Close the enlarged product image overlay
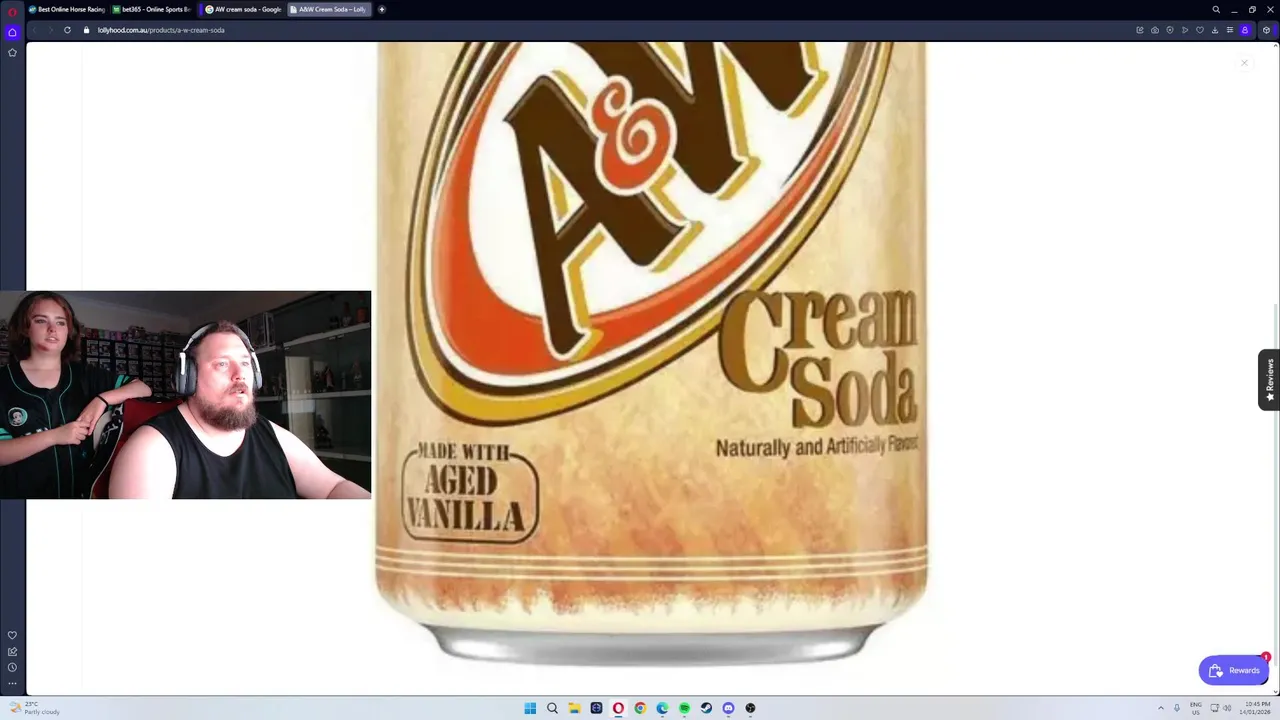1280x720 pixels. click(x=1244, y=63)
